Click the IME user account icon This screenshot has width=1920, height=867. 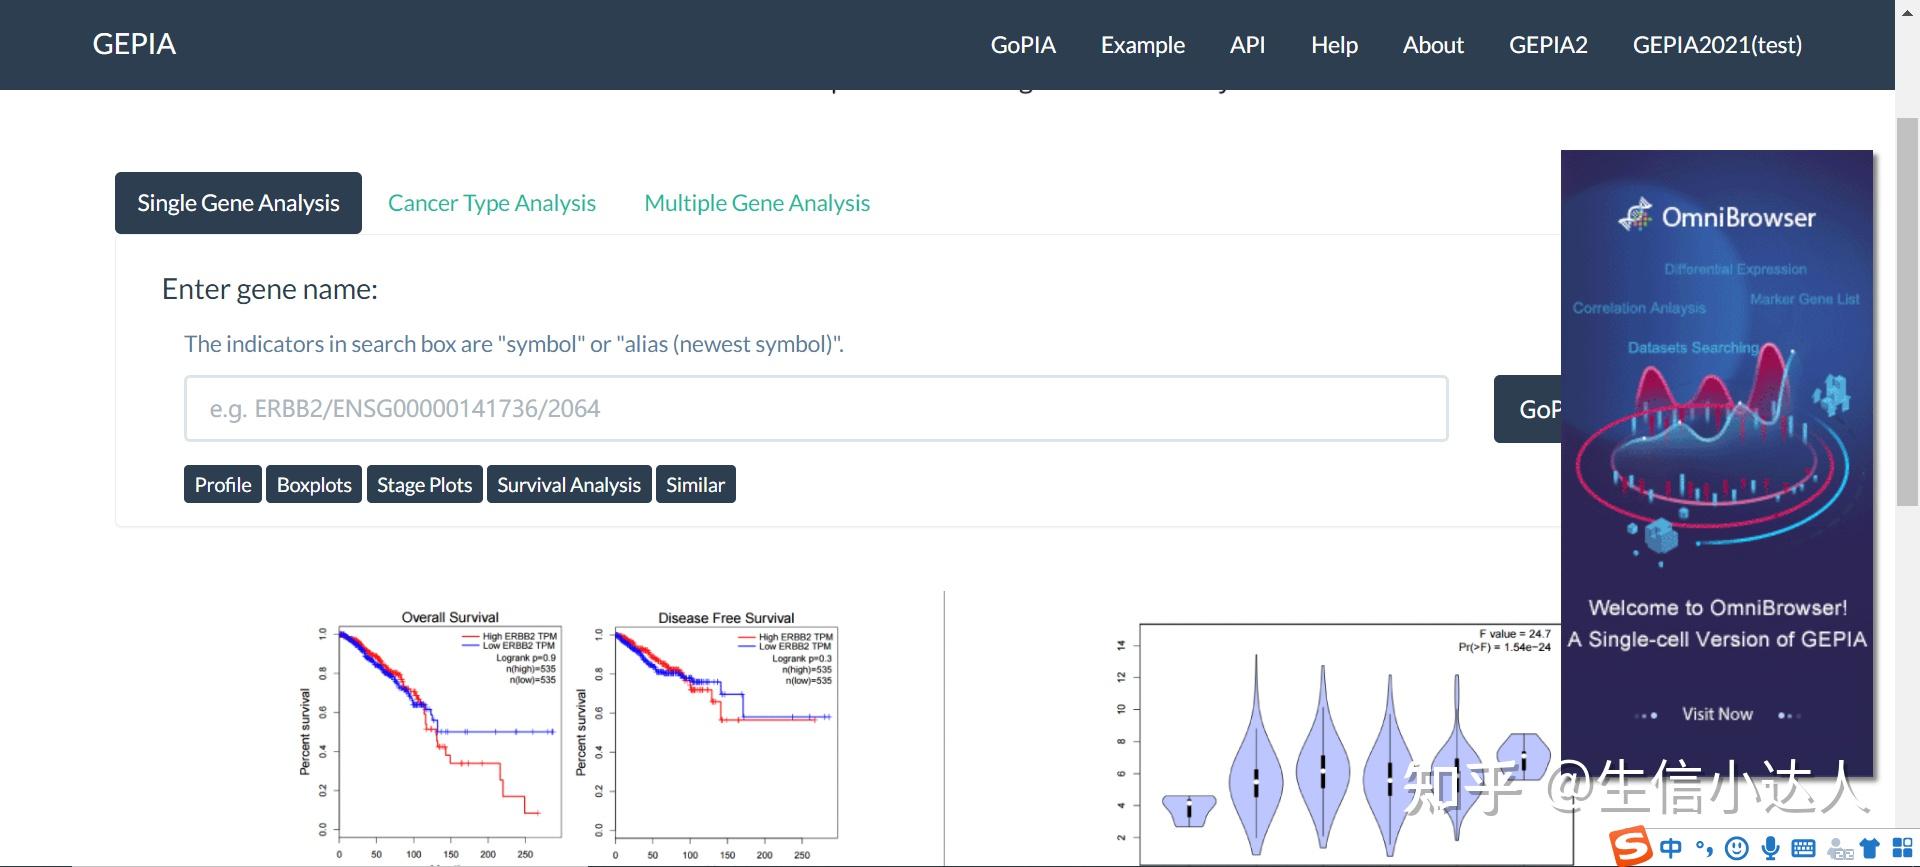1839,849
